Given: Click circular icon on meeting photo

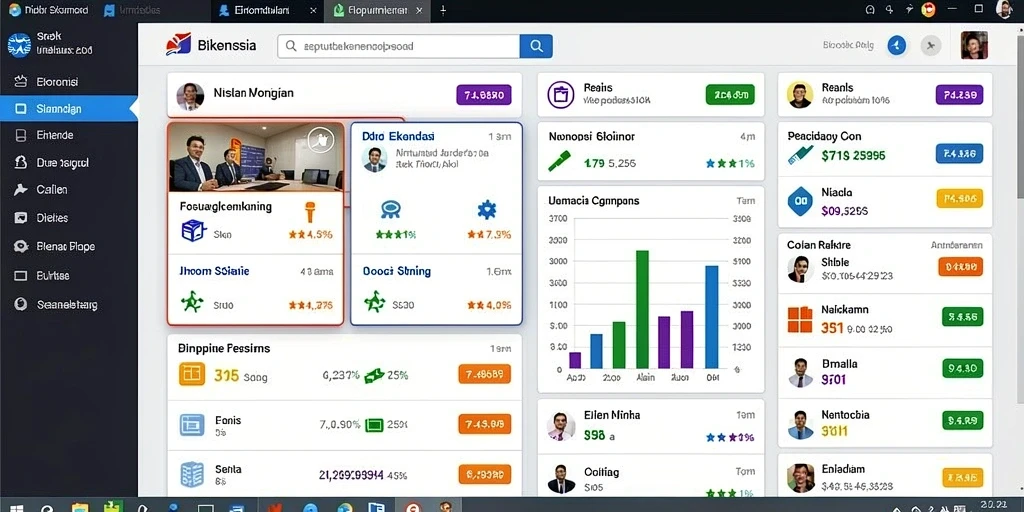Looking at the screenshot, I should tap(321, 139).
